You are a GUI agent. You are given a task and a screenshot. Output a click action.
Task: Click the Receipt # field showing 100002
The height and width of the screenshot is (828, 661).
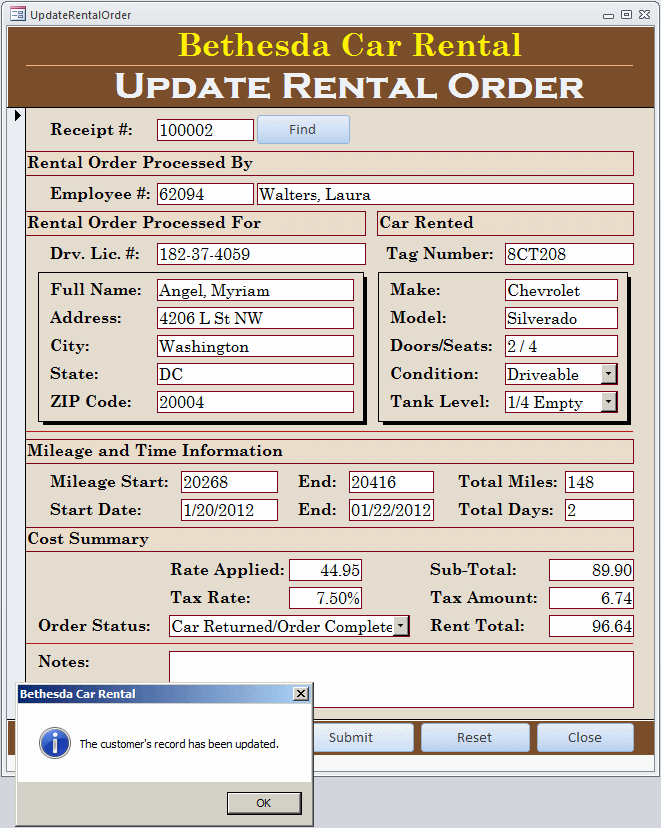(205, 130)
